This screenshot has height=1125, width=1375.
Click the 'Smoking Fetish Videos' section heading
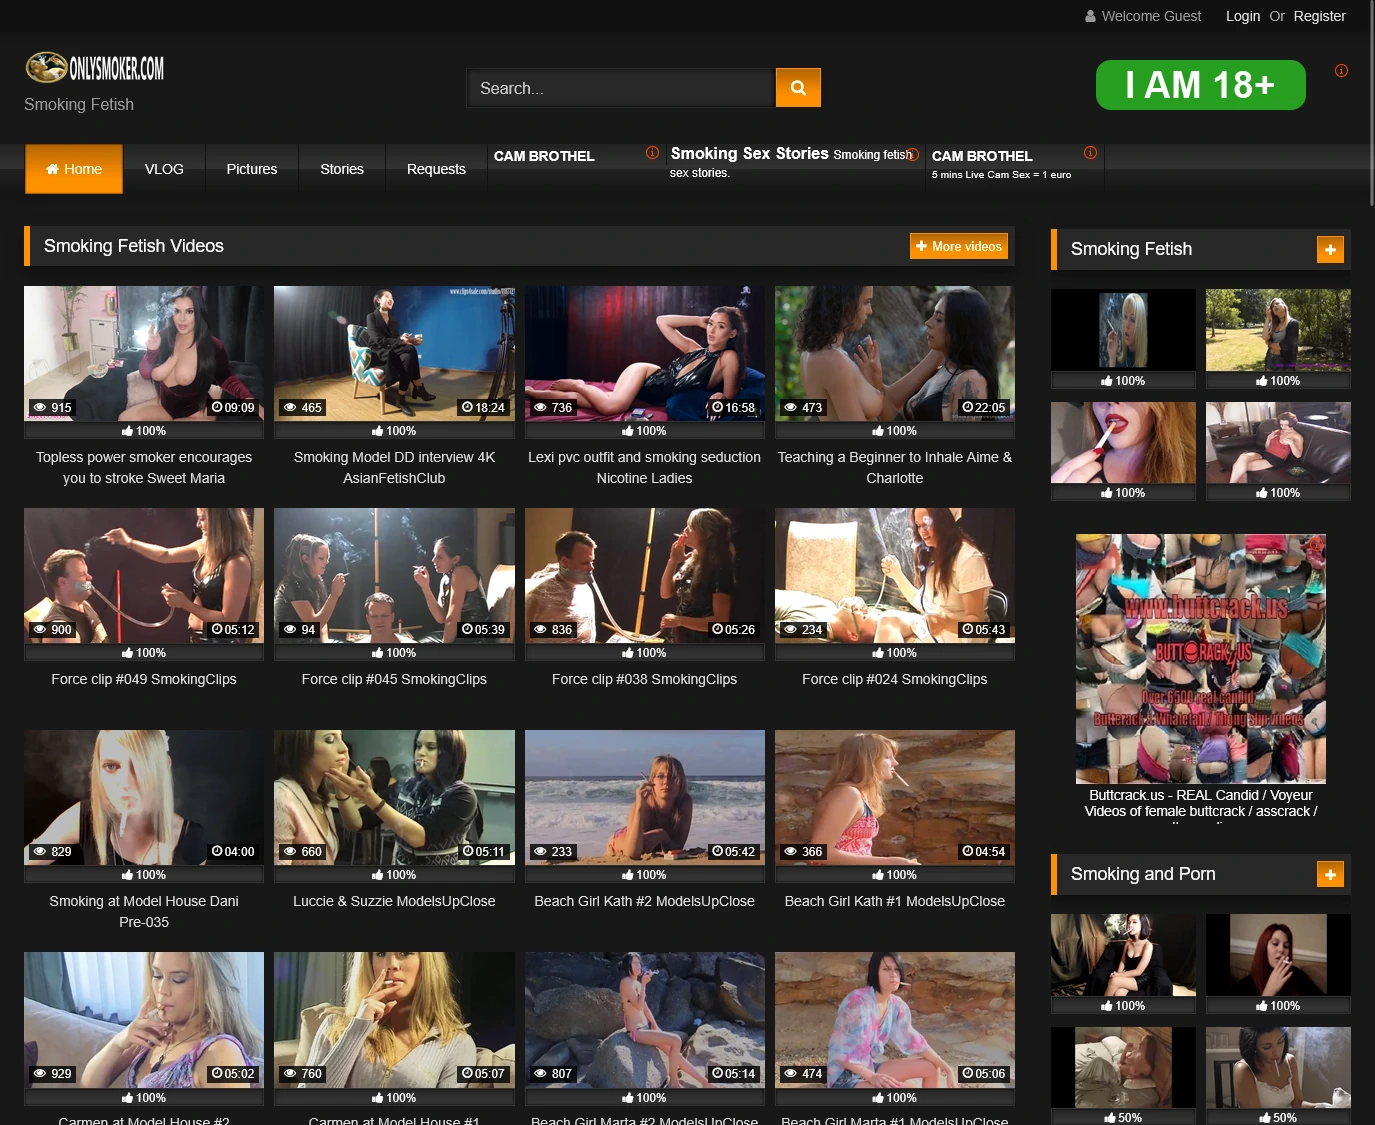pos(134,246)
